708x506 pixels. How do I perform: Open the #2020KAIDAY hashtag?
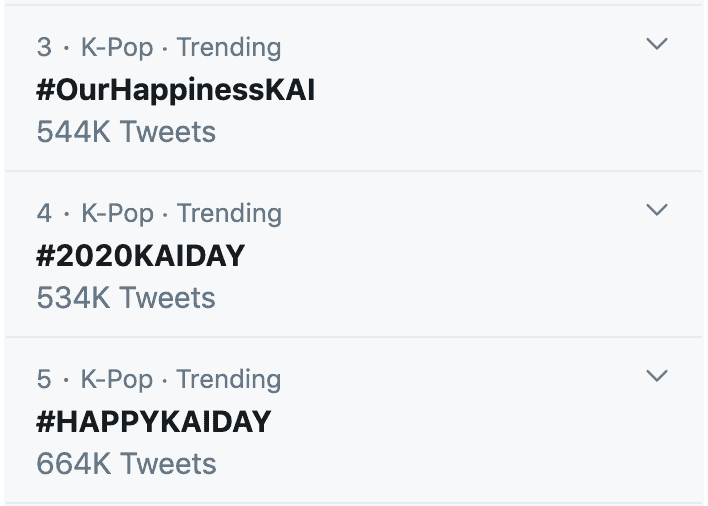pyautogui.click(x=140, y=256)
